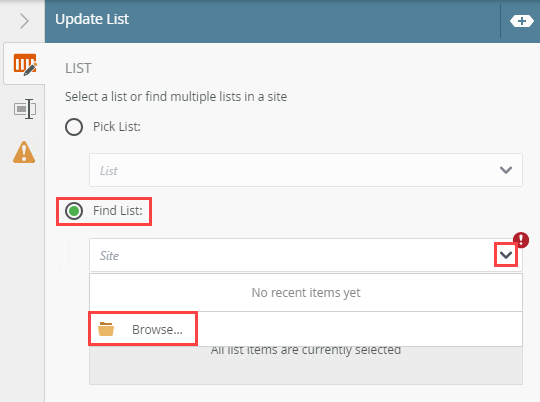Click the folder icon next to Browse
The height and width of the screenshot is (402, 540).
(x=106, y=329)
